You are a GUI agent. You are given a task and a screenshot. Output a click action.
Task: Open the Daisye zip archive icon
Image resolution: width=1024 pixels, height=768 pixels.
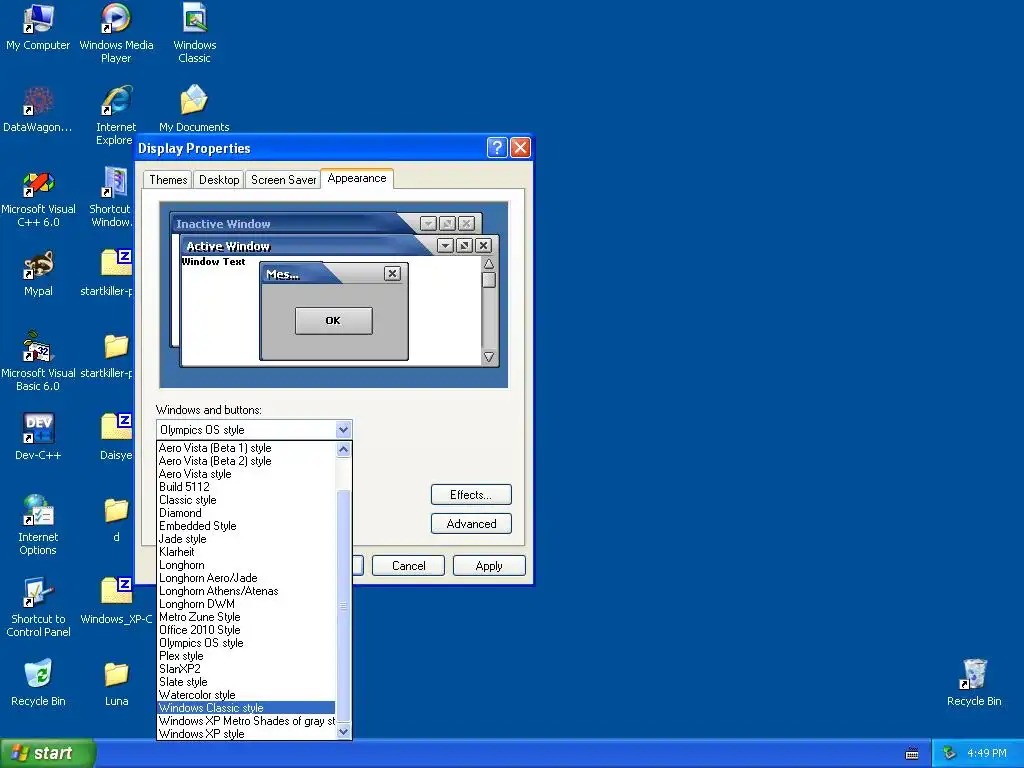(116, 436)
